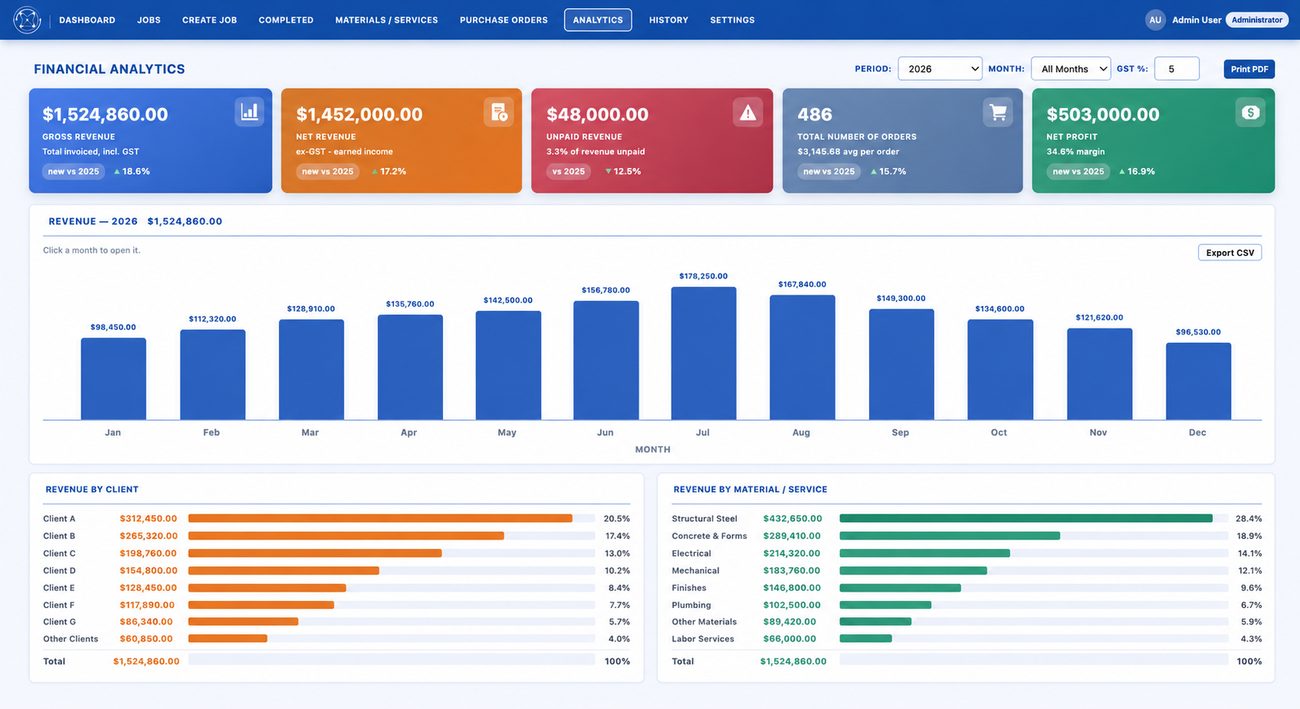Click the Structural Steel green progress bar
Viewport: 1300px width, 709px height.
pyautogui.click(x=1026, y=519)
